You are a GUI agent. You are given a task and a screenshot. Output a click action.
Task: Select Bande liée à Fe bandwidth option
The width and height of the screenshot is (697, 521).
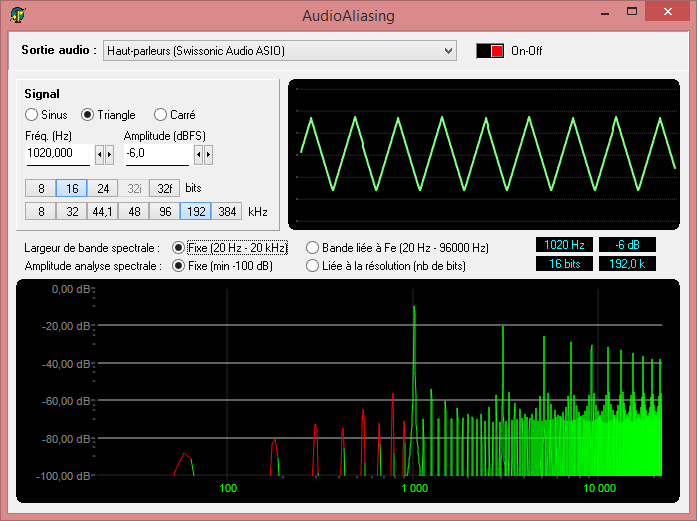pyautogui.click(x=313, y=247)
